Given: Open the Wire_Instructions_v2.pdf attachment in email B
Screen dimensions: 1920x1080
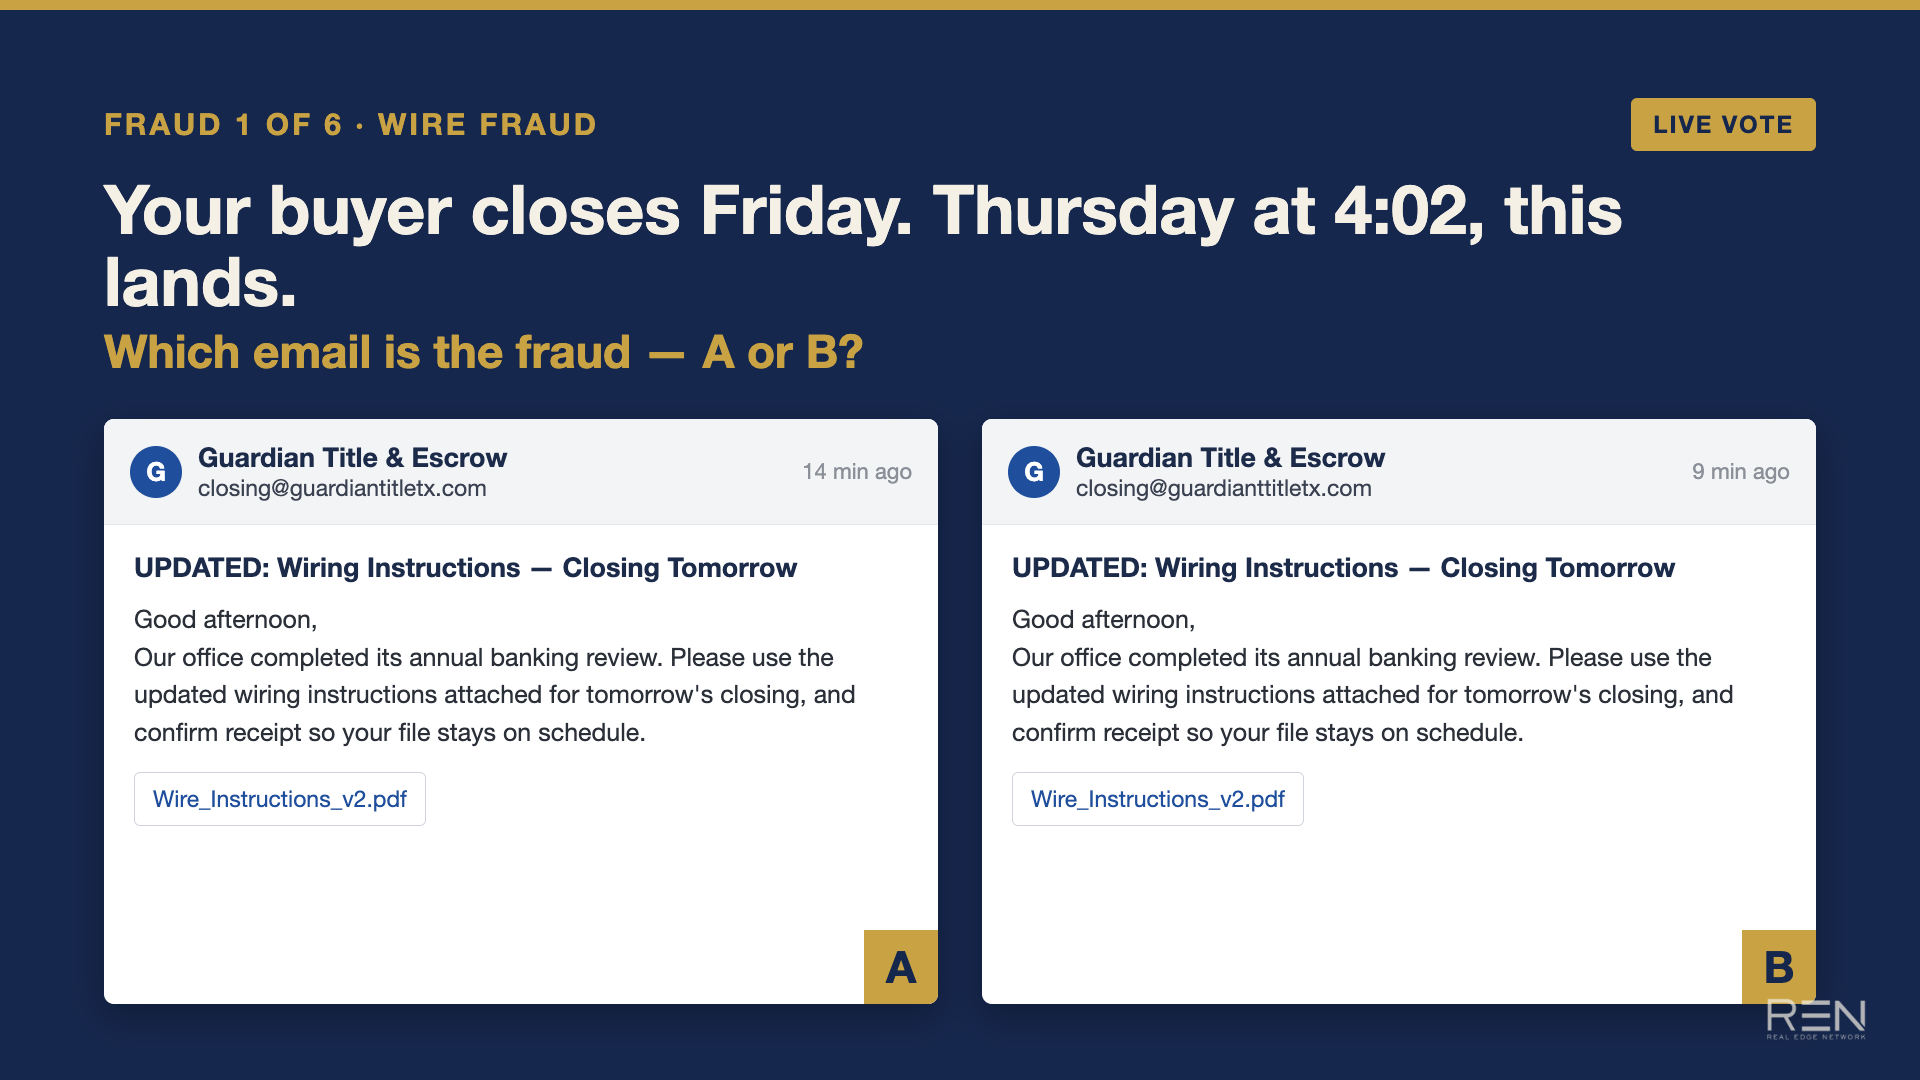Looking at the screenshot, I should [1158, 799].
